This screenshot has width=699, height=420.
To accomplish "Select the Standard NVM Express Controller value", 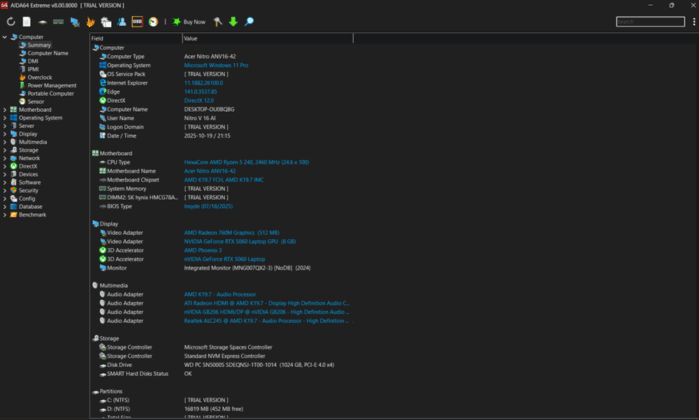I will click(225, 356).
